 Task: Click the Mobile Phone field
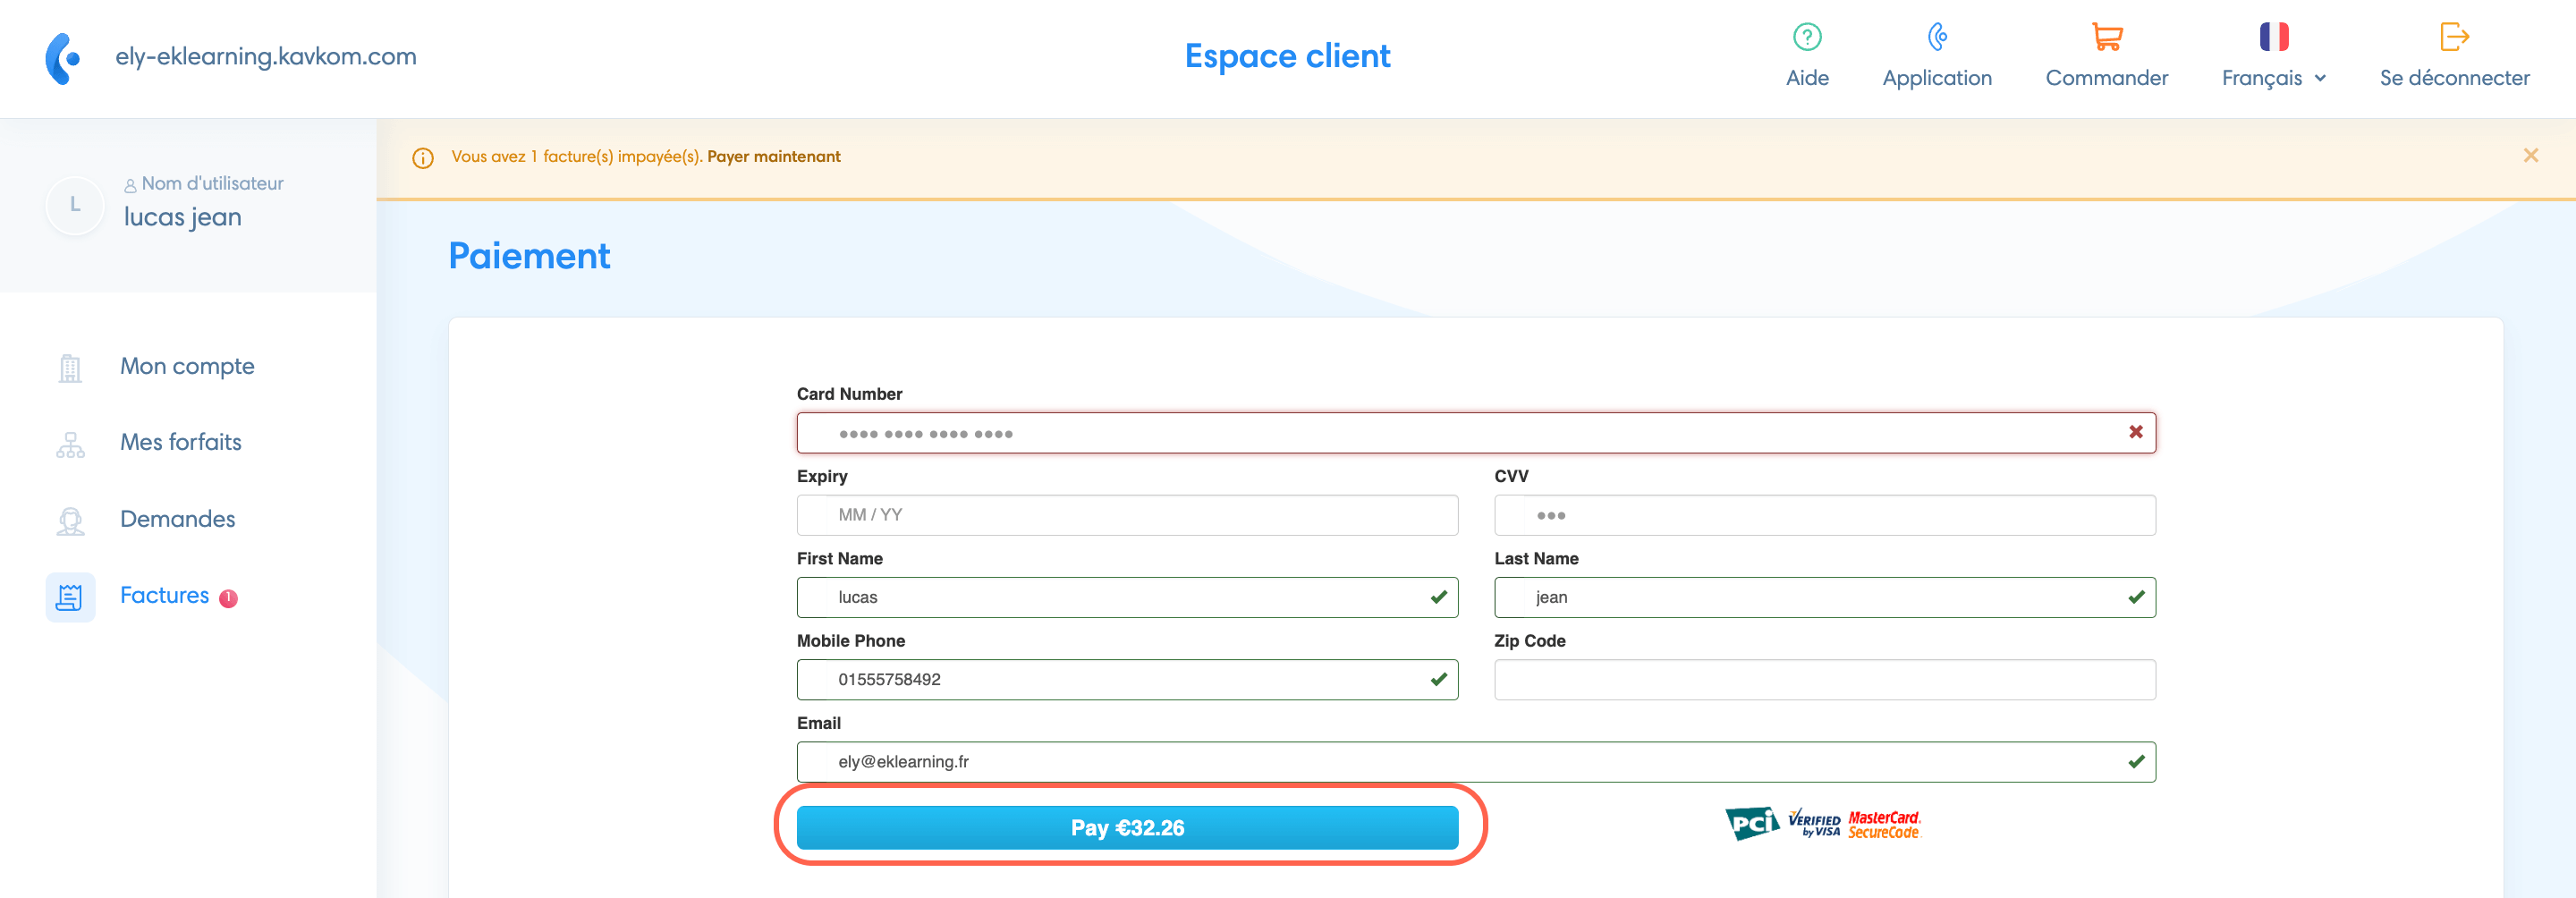(x=1127, y=680)
